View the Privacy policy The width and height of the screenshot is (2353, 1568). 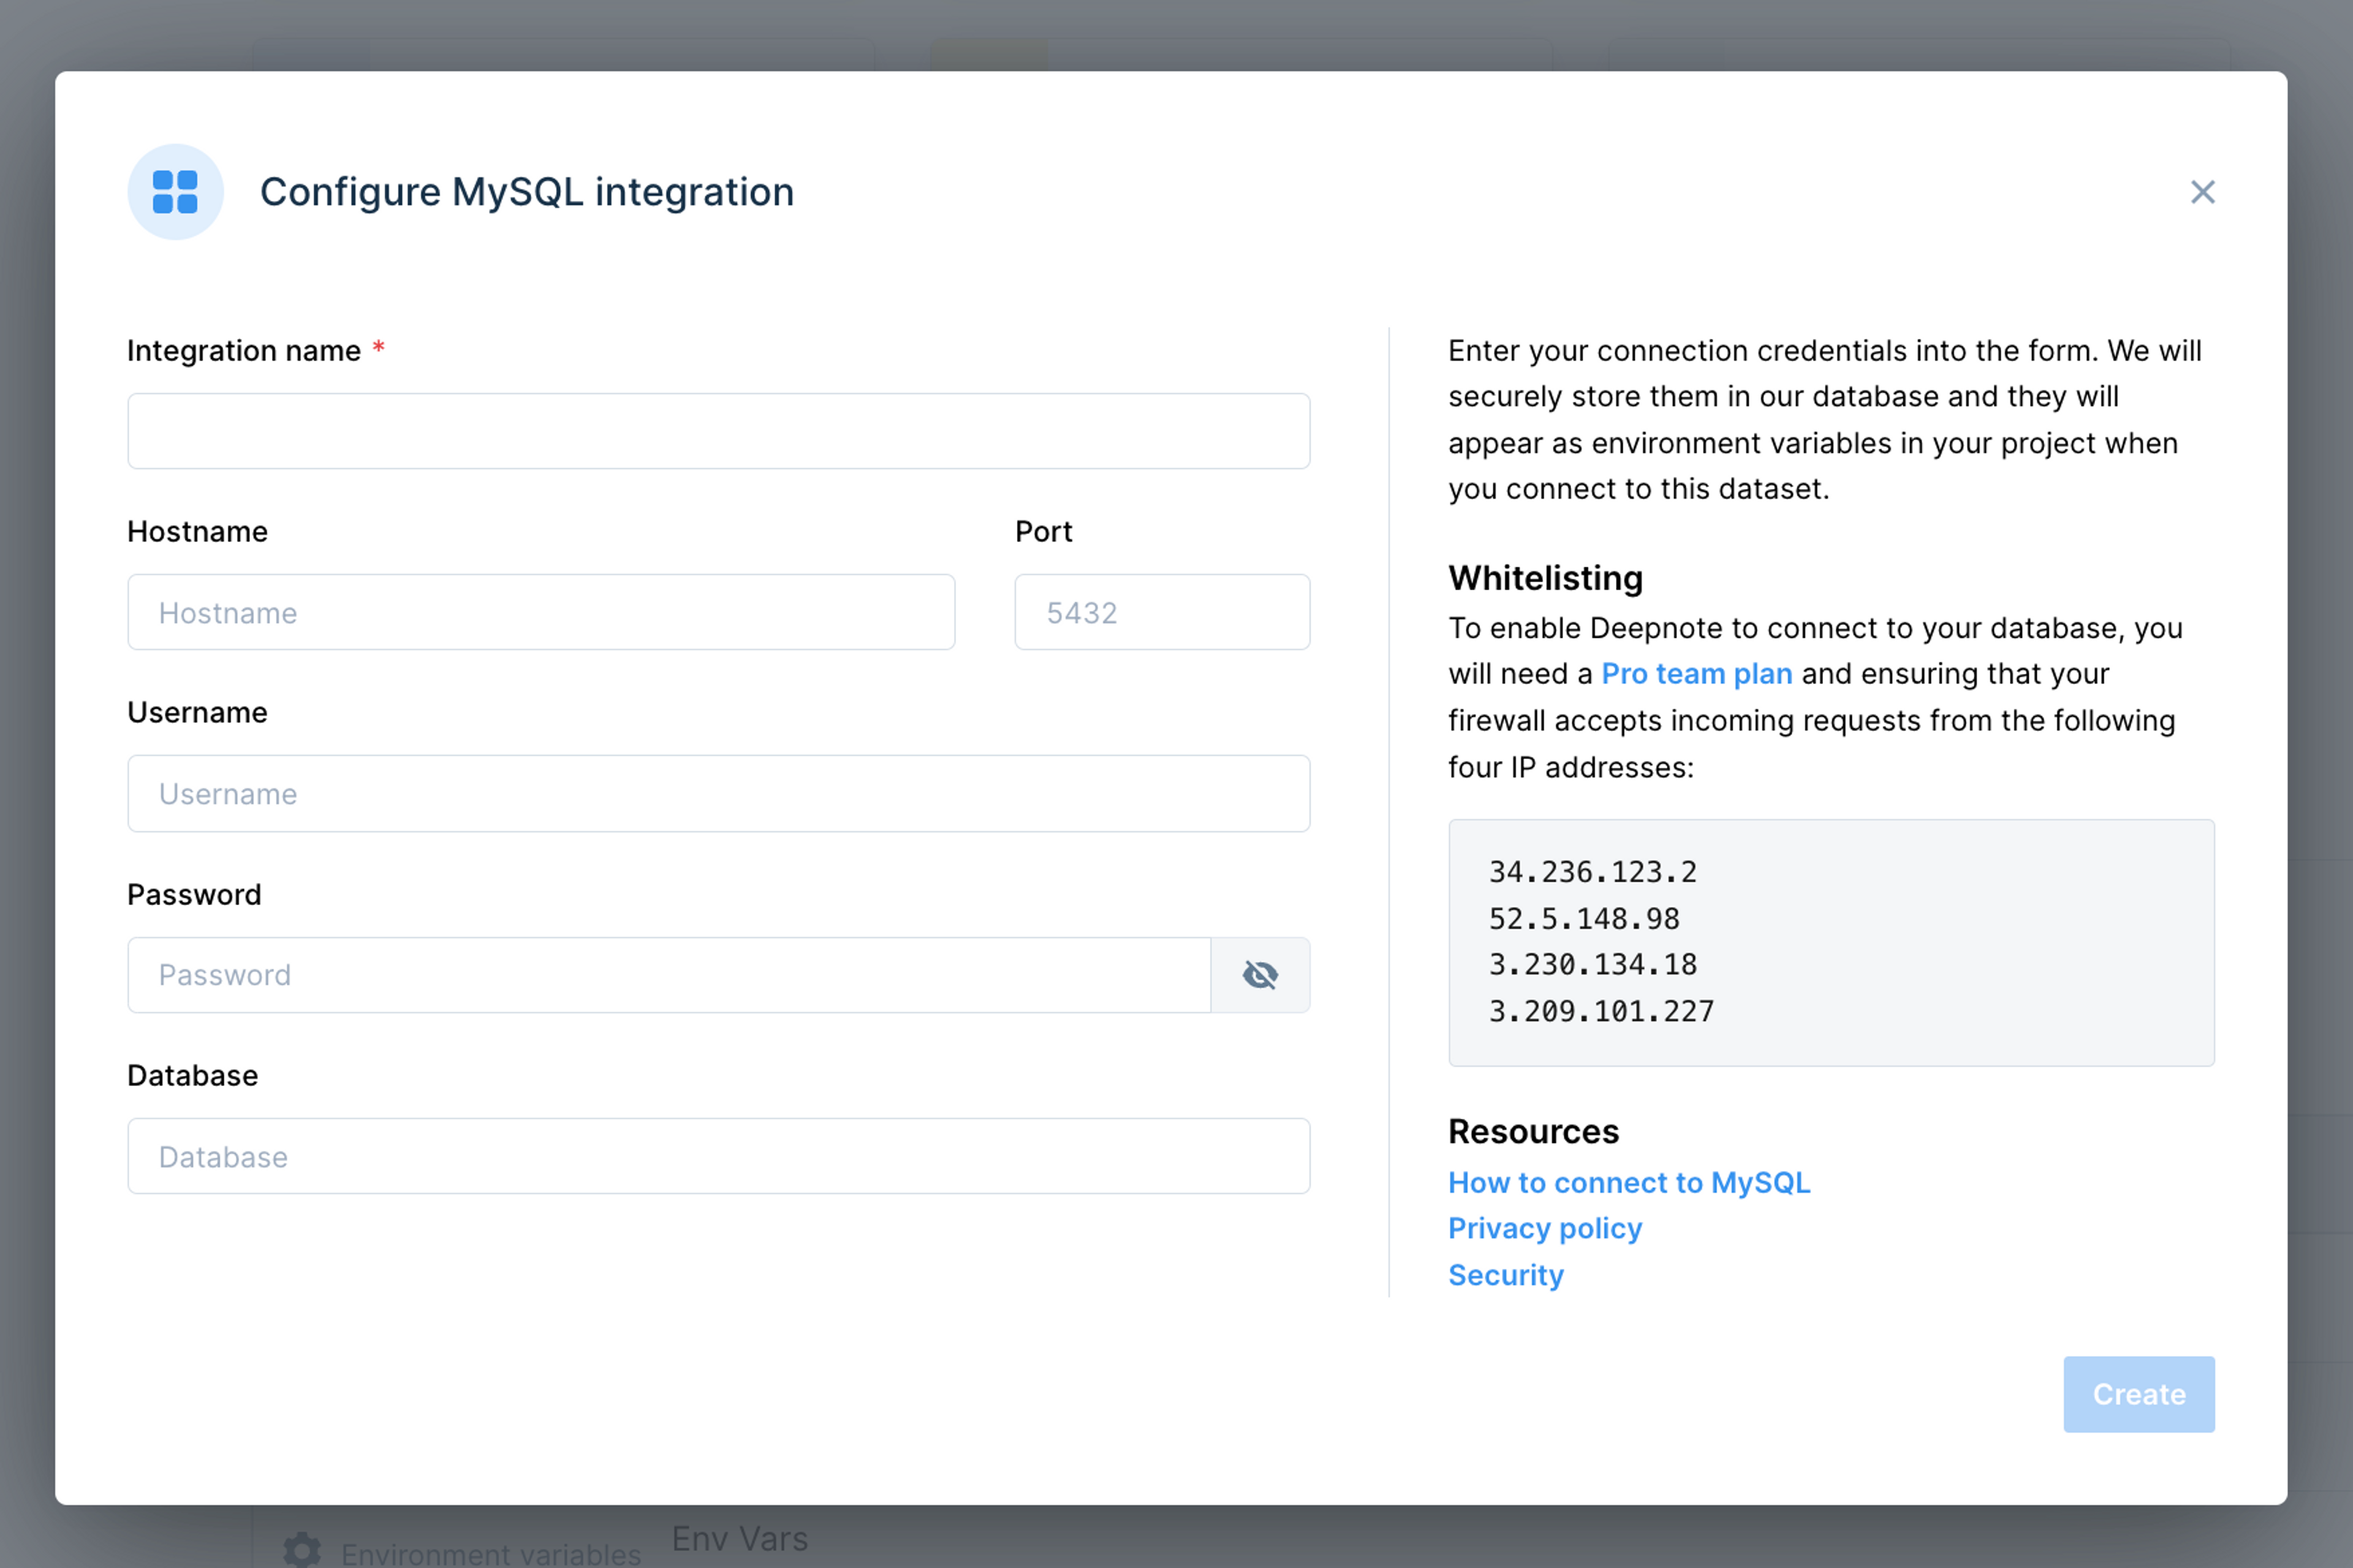point(1544,1228)
